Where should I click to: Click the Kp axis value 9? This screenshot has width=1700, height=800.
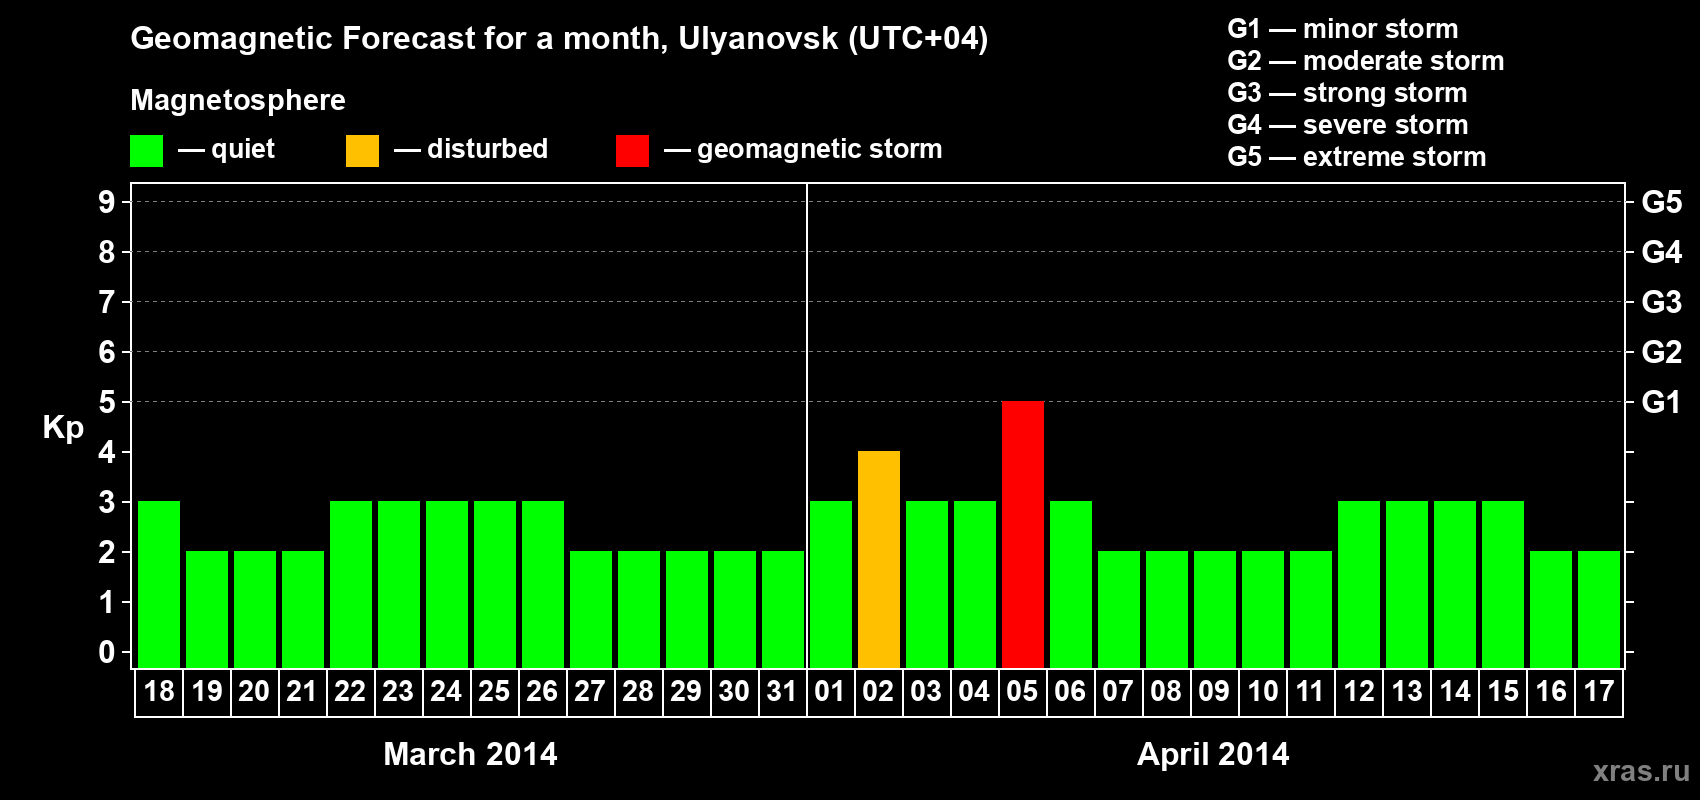107,202
